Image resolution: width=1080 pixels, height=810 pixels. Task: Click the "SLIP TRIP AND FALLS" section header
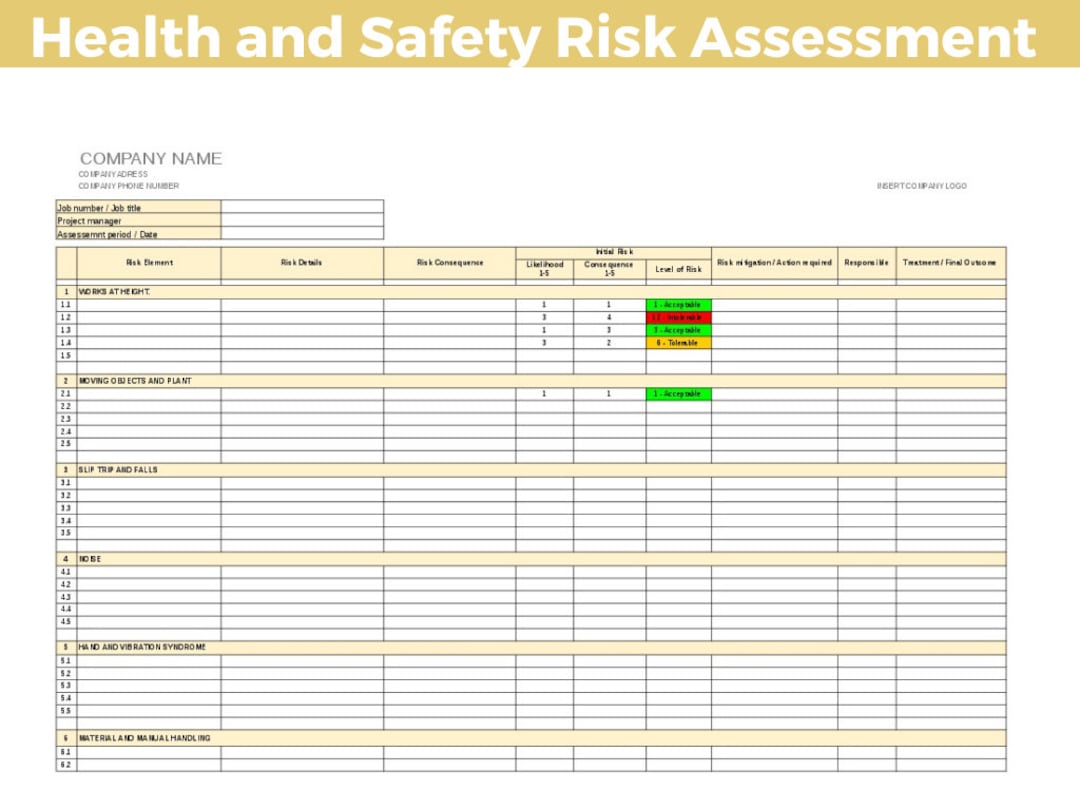120,469
